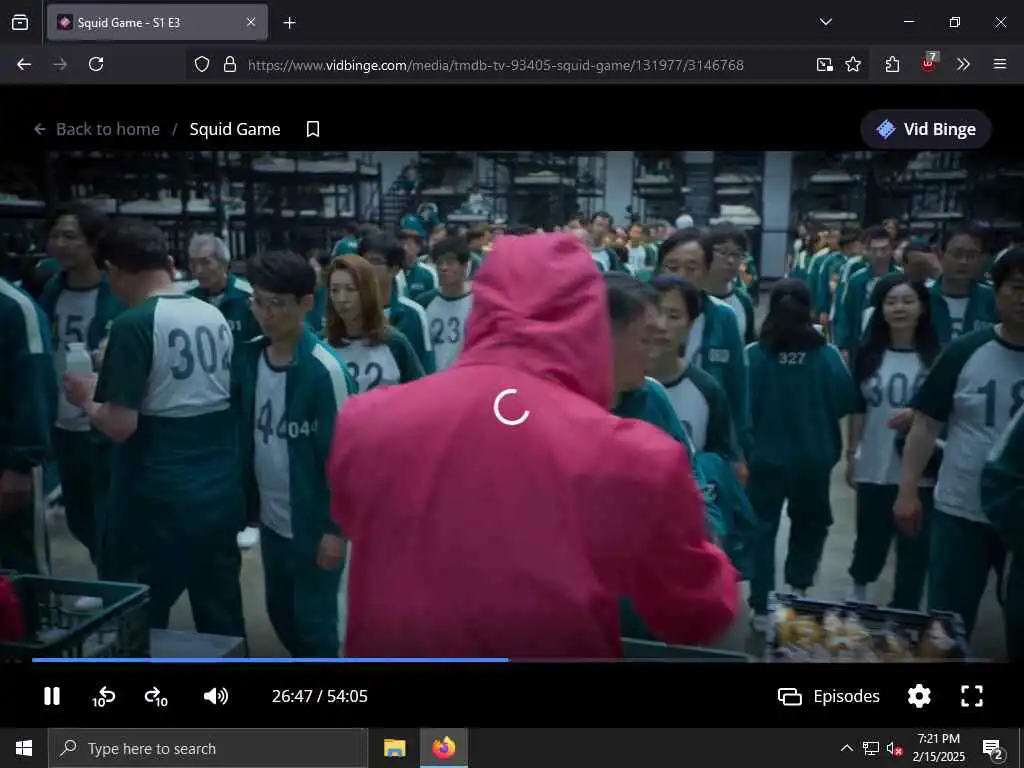Open the browser extensions menu
This screenshot has height=768, width=1024.
[x=892, y=64]
